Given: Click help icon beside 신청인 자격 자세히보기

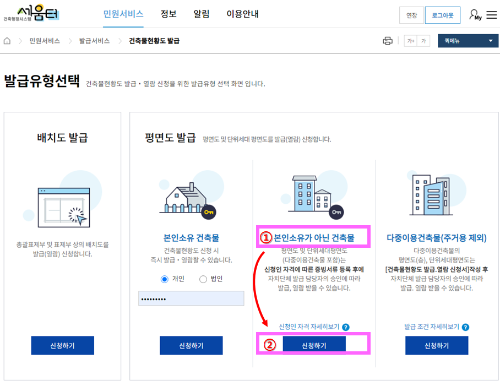Looking at the screenshot, I should click(346, 327).
